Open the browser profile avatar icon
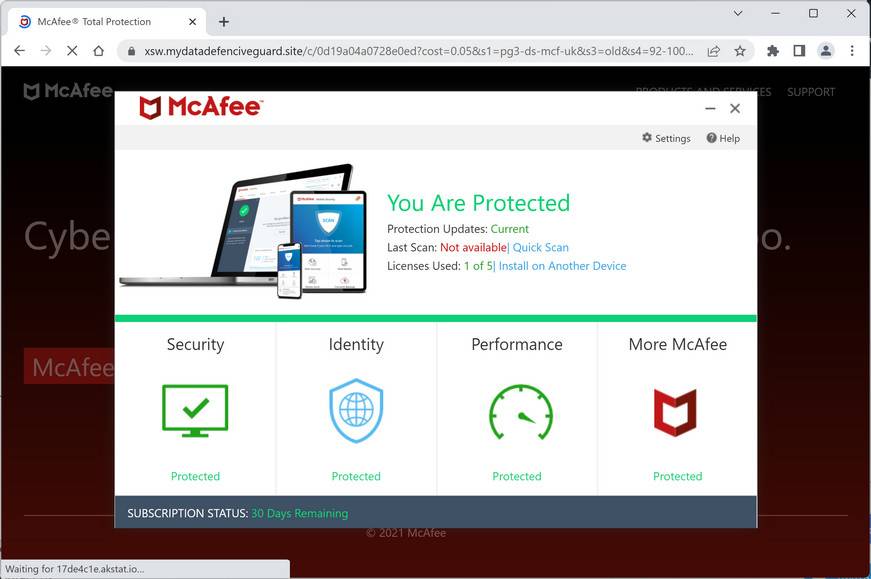Viewport: 871px width, 579px height. click(x=824, y=50)
